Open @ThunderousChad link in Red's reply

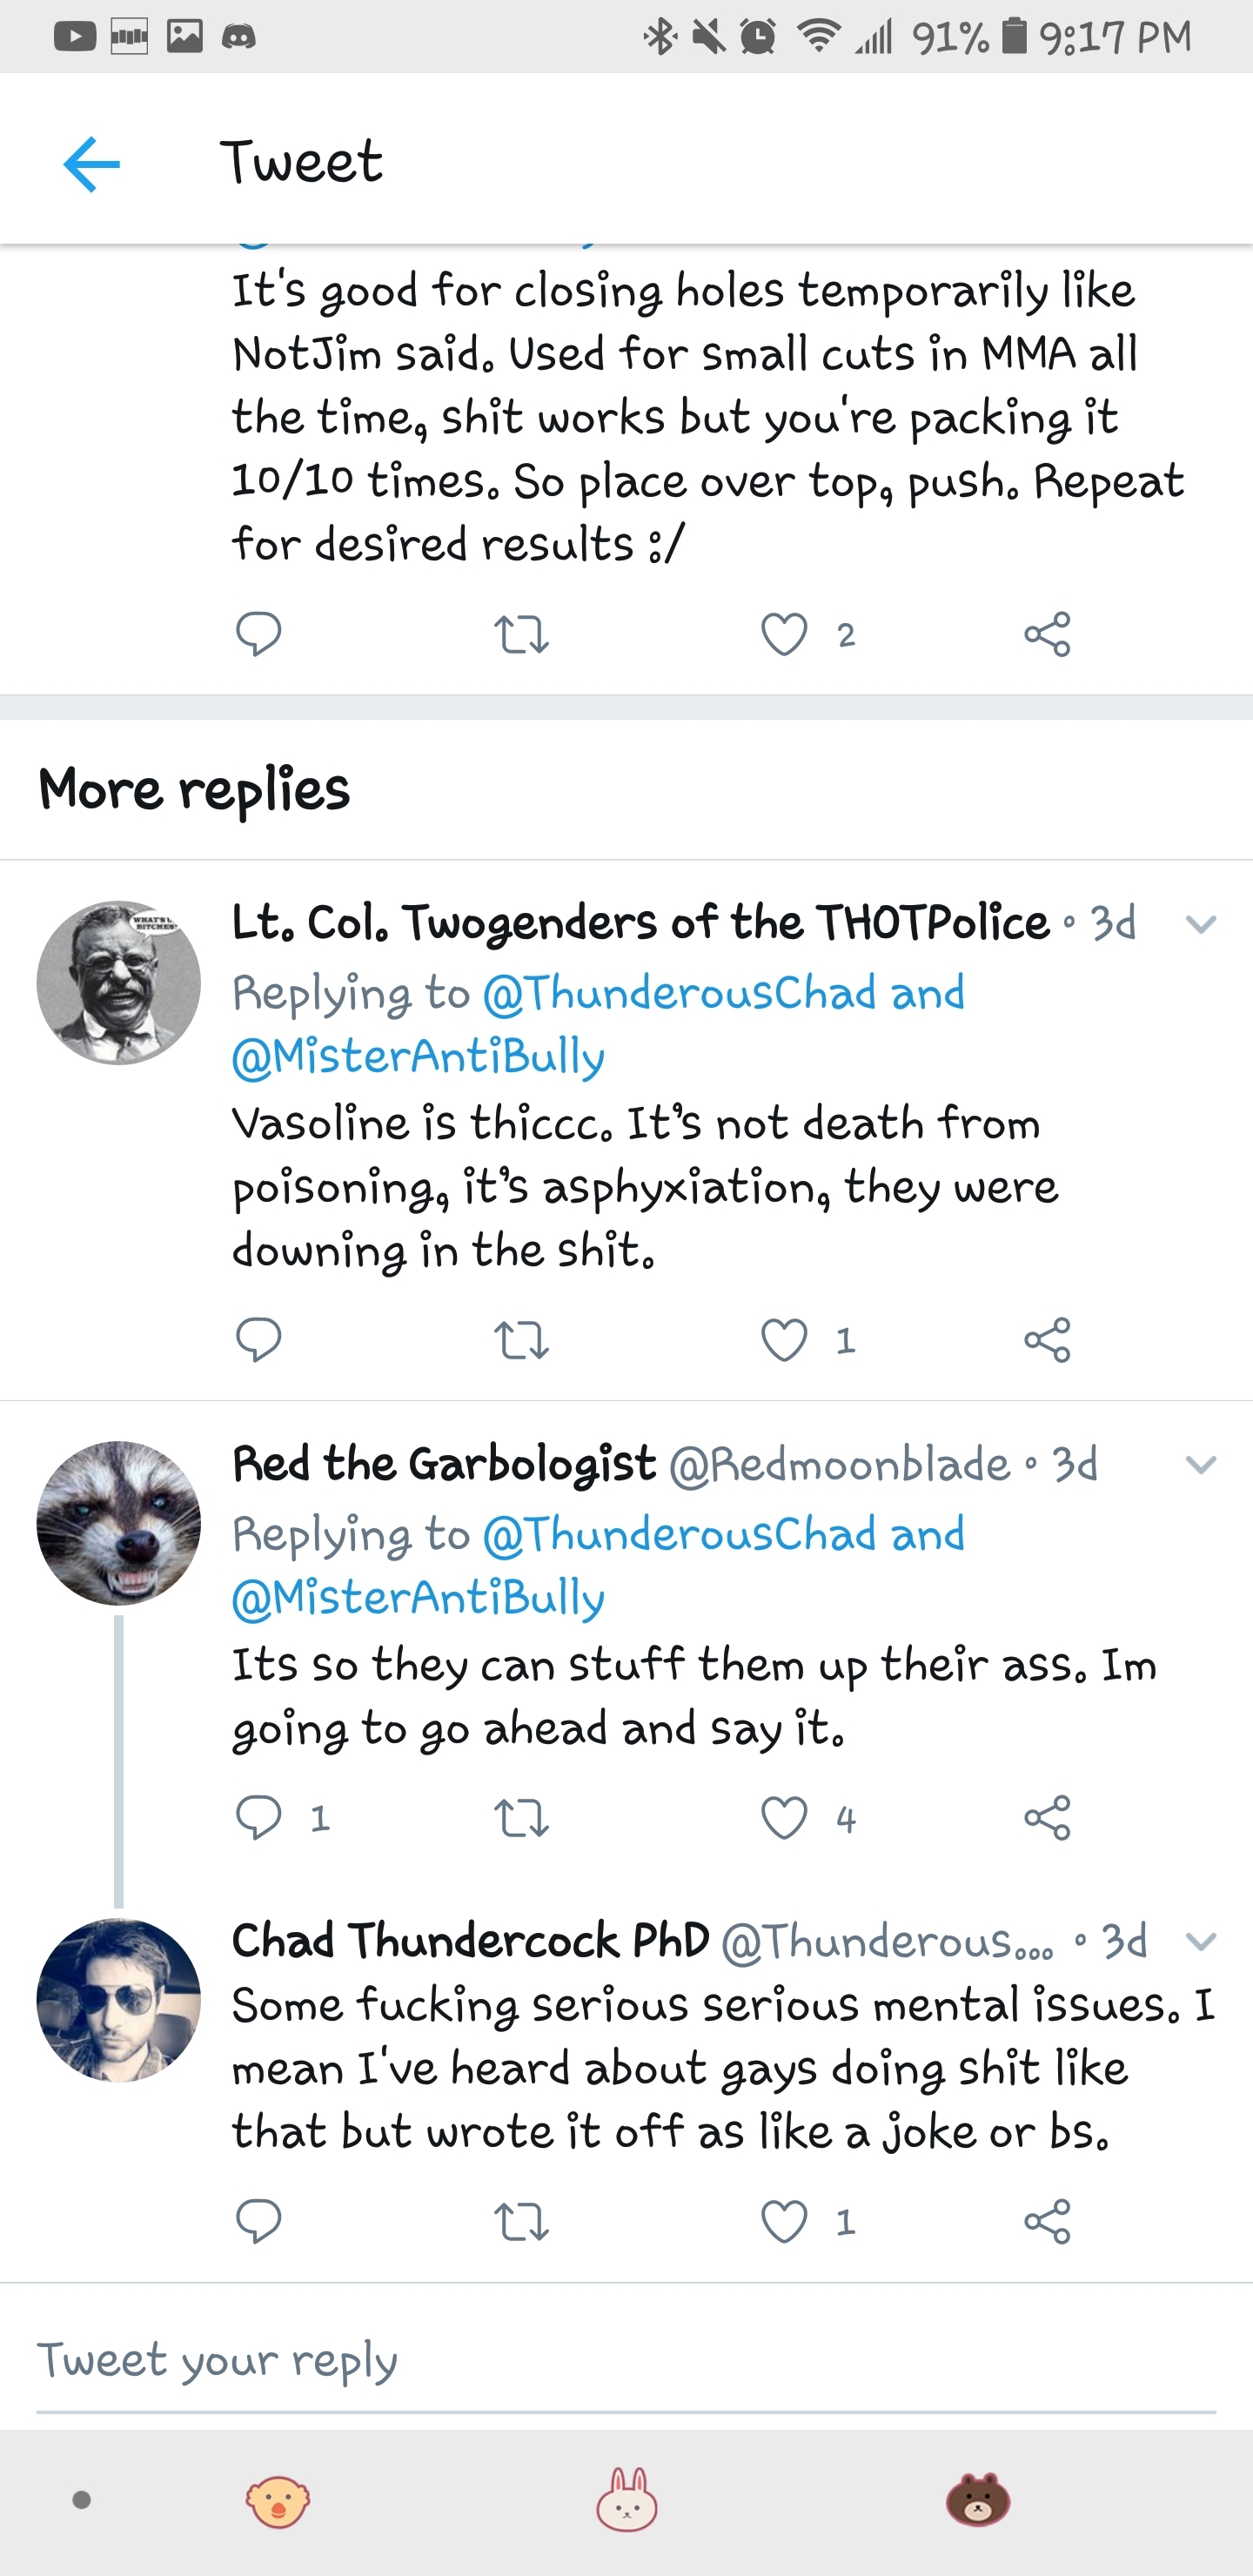tap(679, 1534)
